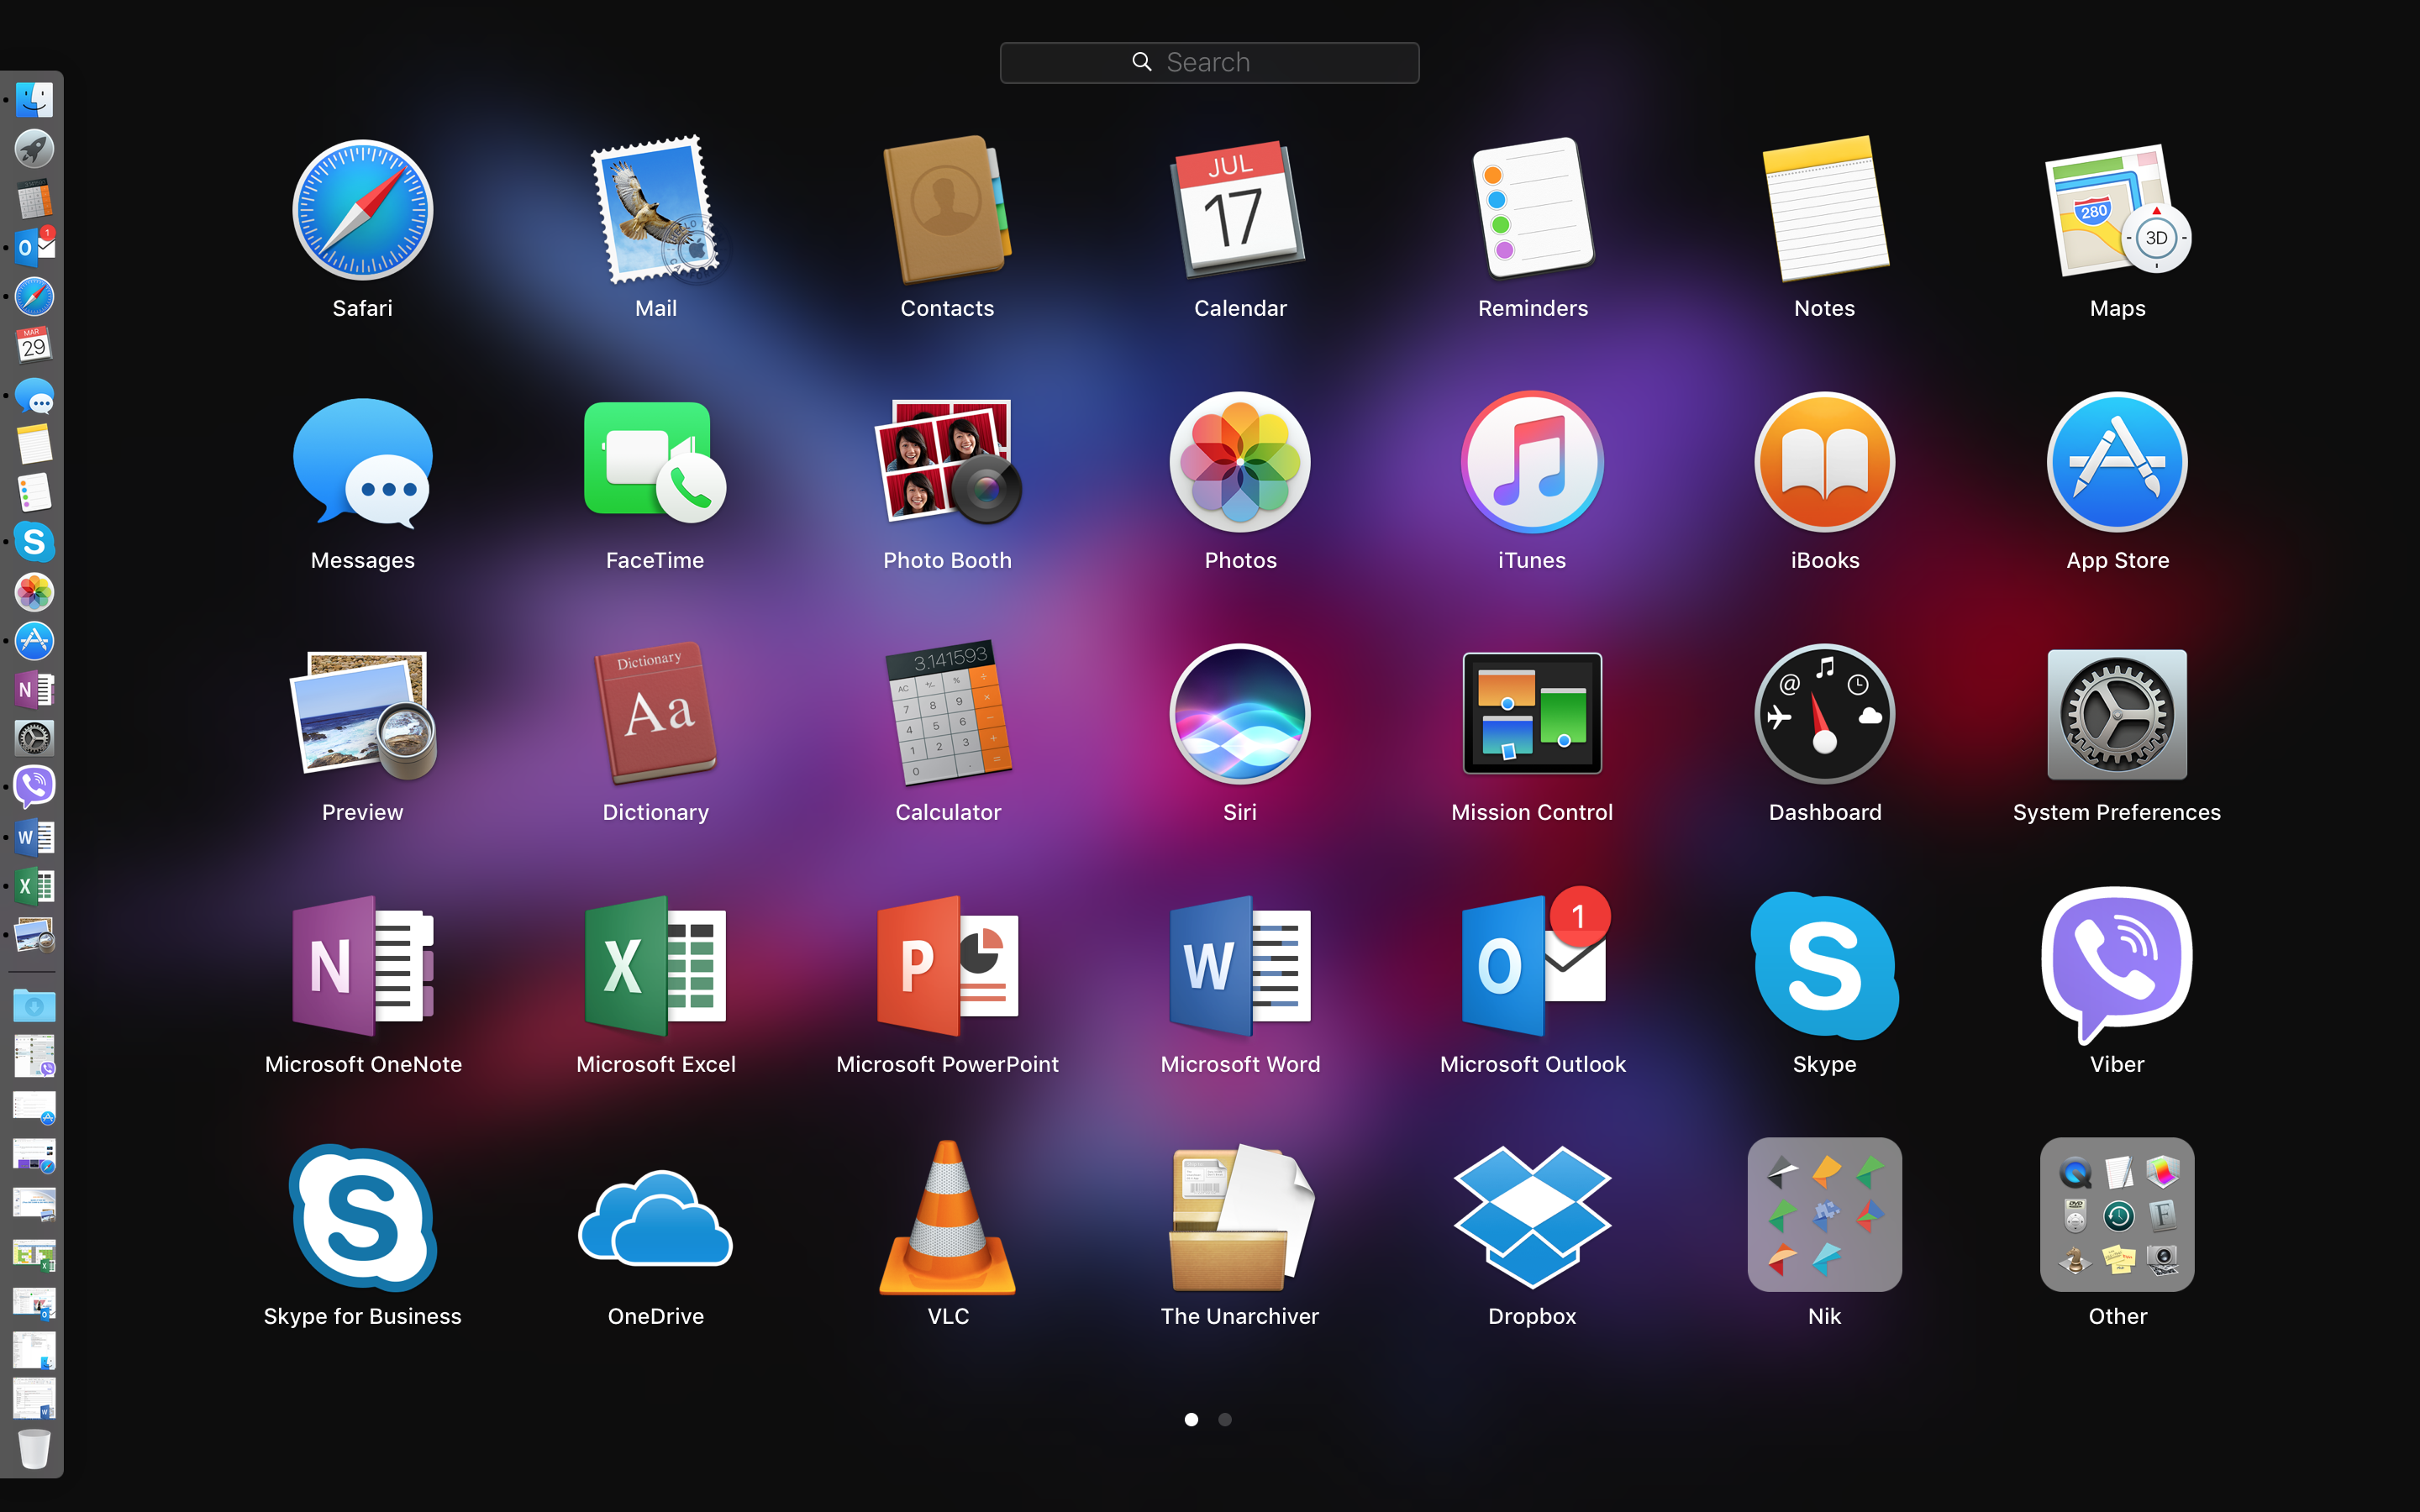Open Finder in the Dock
2420x1512 pixels.
coord(34,100)
